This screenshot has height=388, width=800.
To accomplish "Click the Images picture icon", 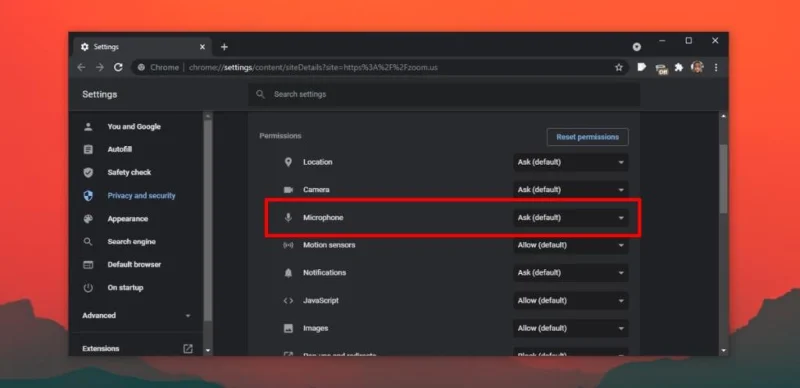I will coord(288,328).
